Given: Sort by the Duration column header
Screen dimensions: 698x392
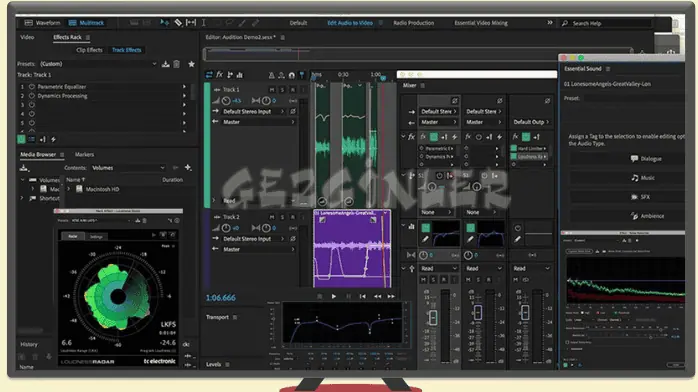Looking at the screenshot, I should click(172, 180).
